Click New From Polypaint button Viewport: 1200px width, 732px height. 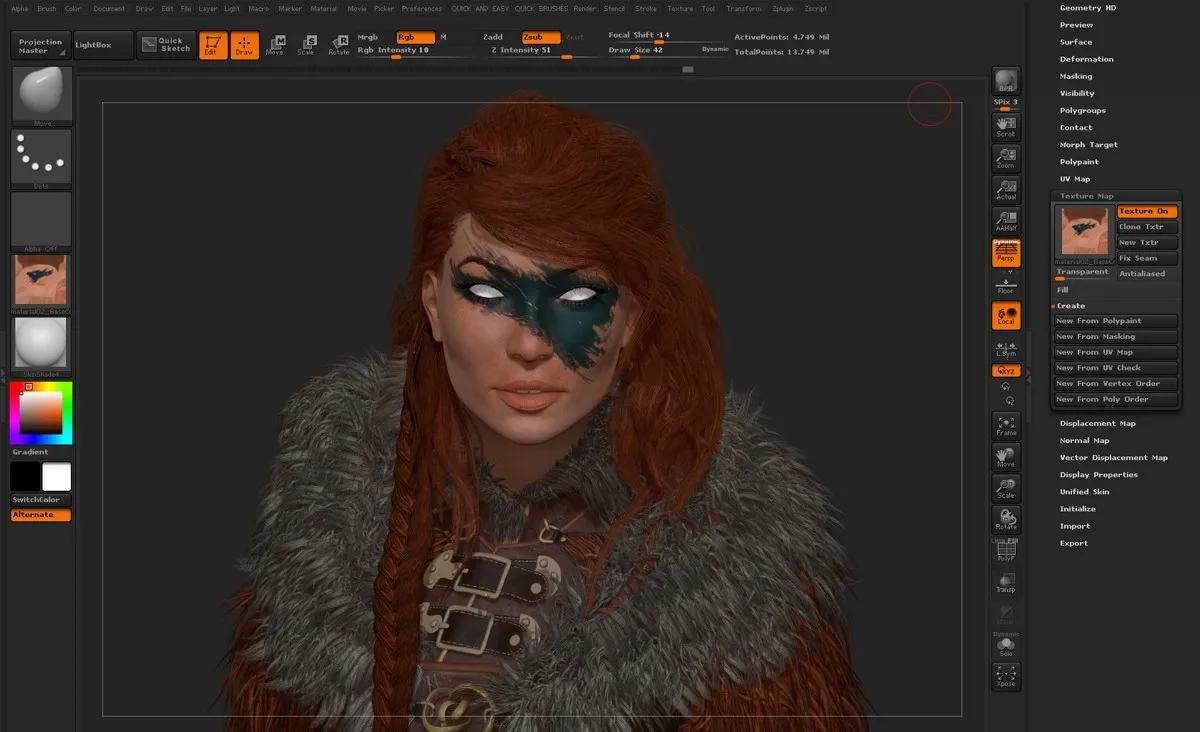tap(1115, 320)
